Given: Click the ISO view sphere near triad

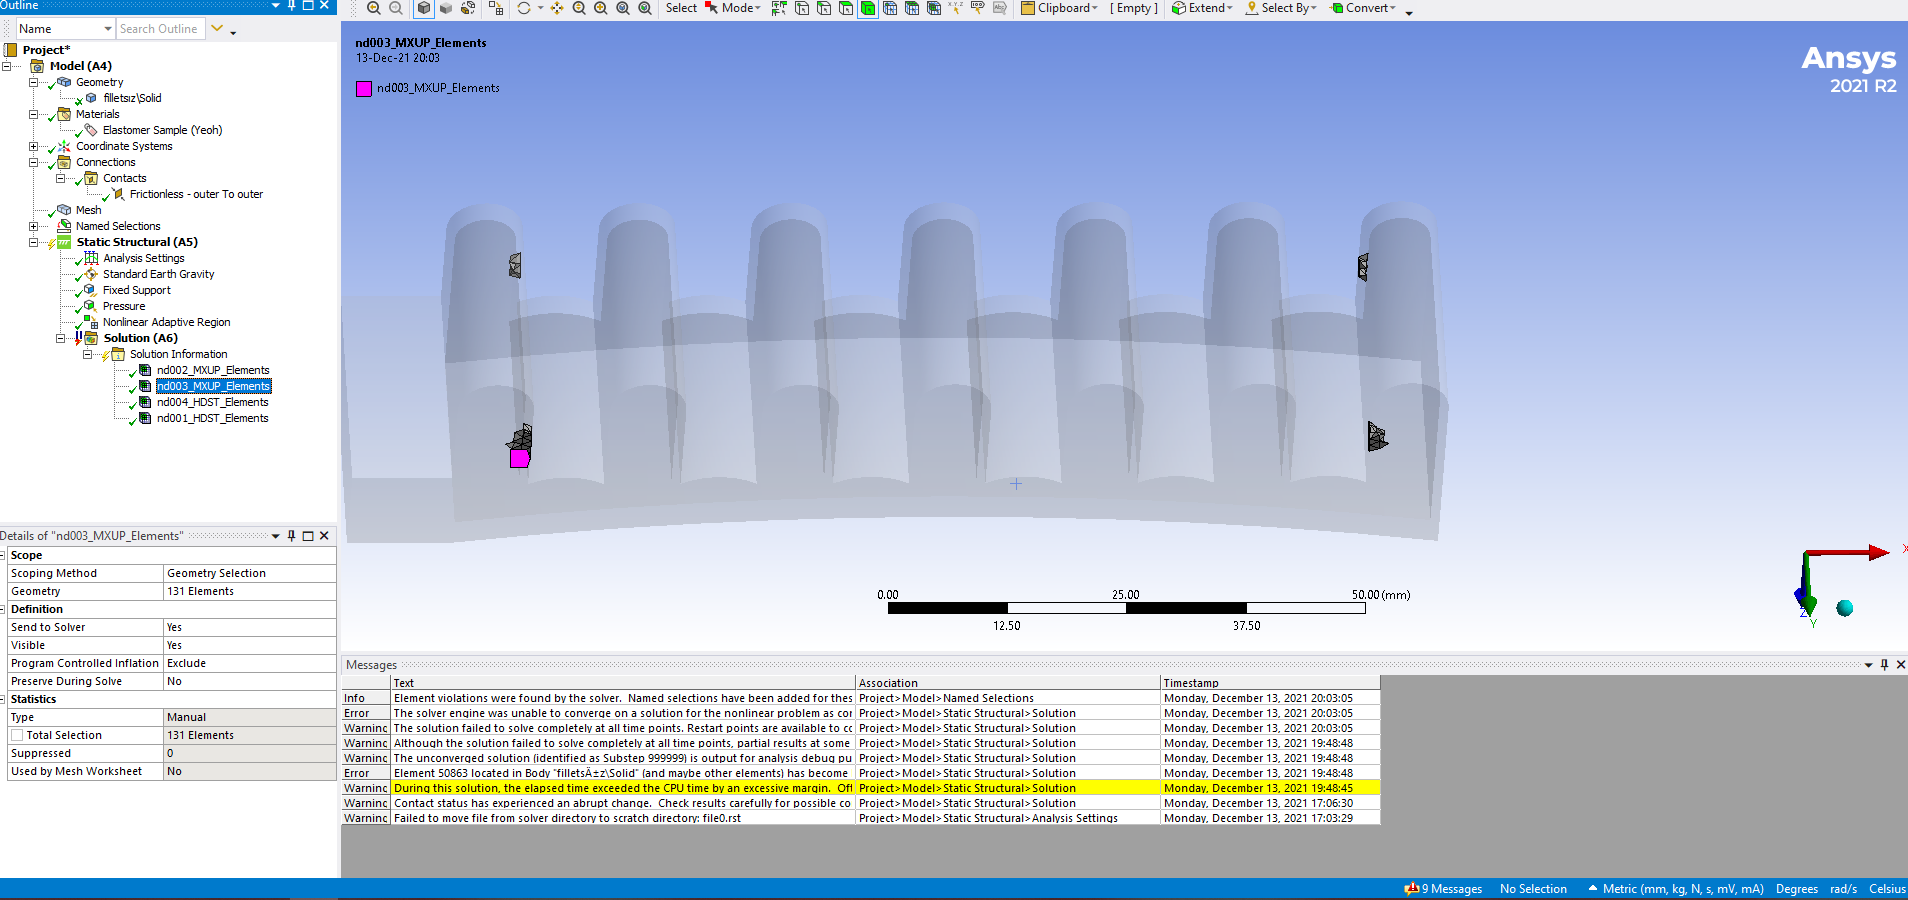Looking at the screenshot, I should 1845,608.
